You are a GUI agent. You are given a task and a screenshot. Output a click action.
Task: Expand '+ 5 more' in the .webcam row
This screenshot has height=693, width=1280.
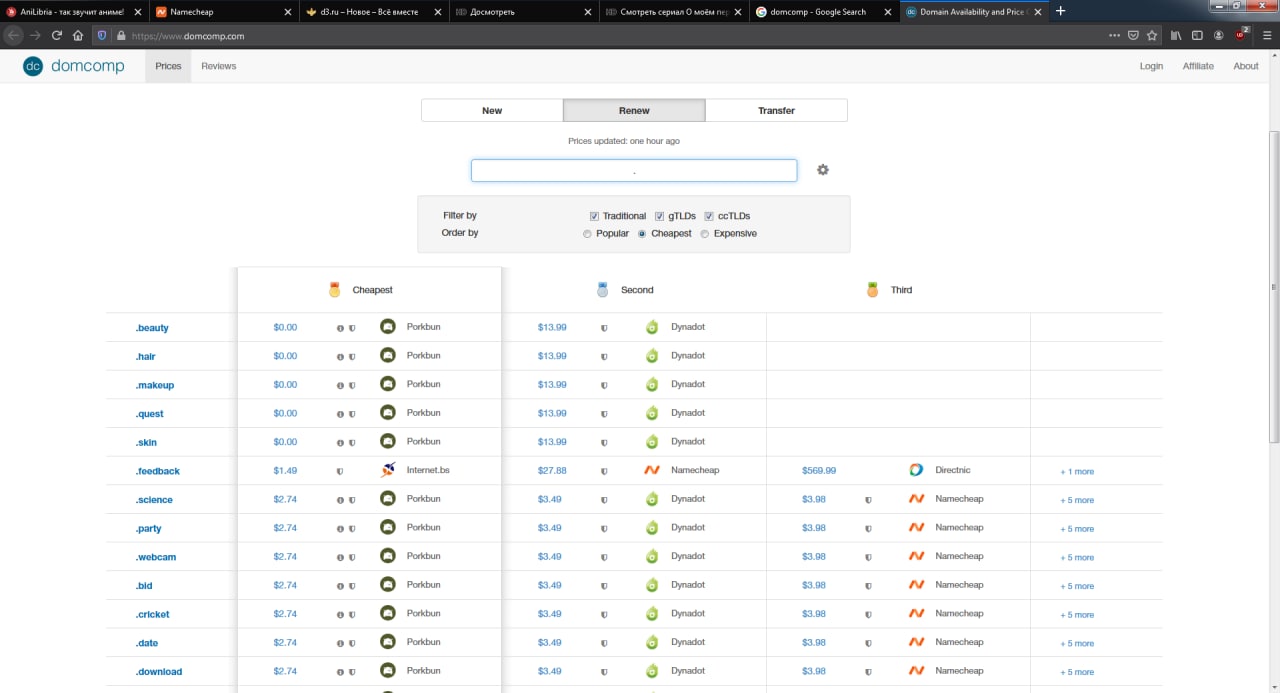1077,558
